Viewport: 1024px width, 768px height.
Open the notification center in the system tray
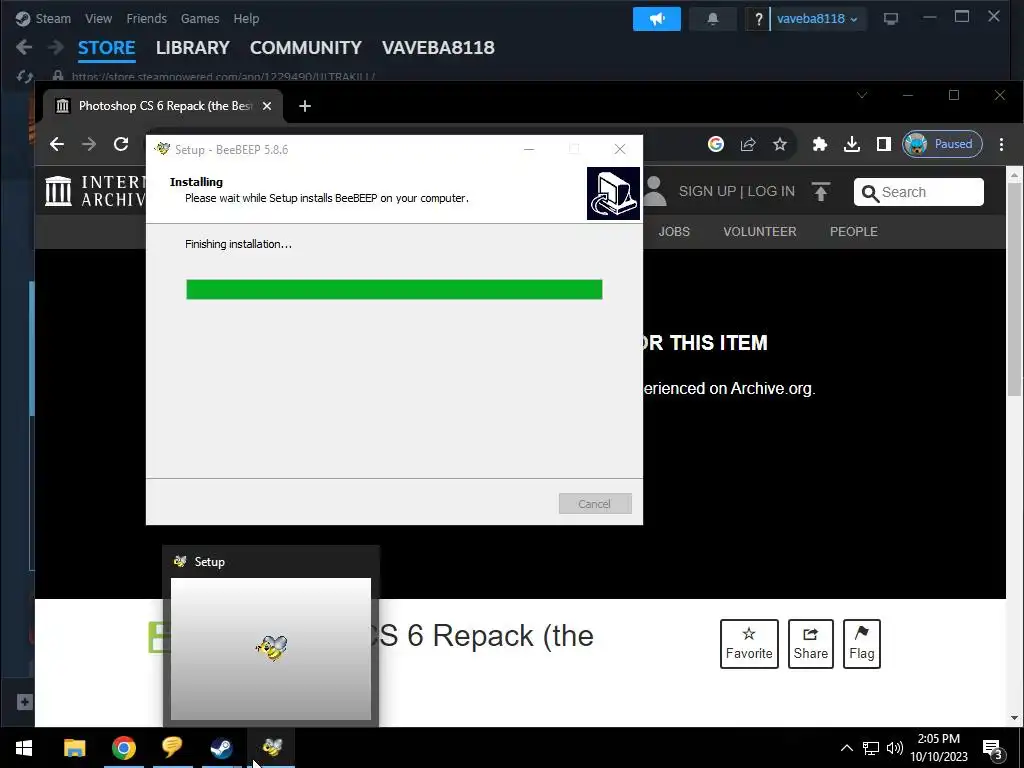992,748
